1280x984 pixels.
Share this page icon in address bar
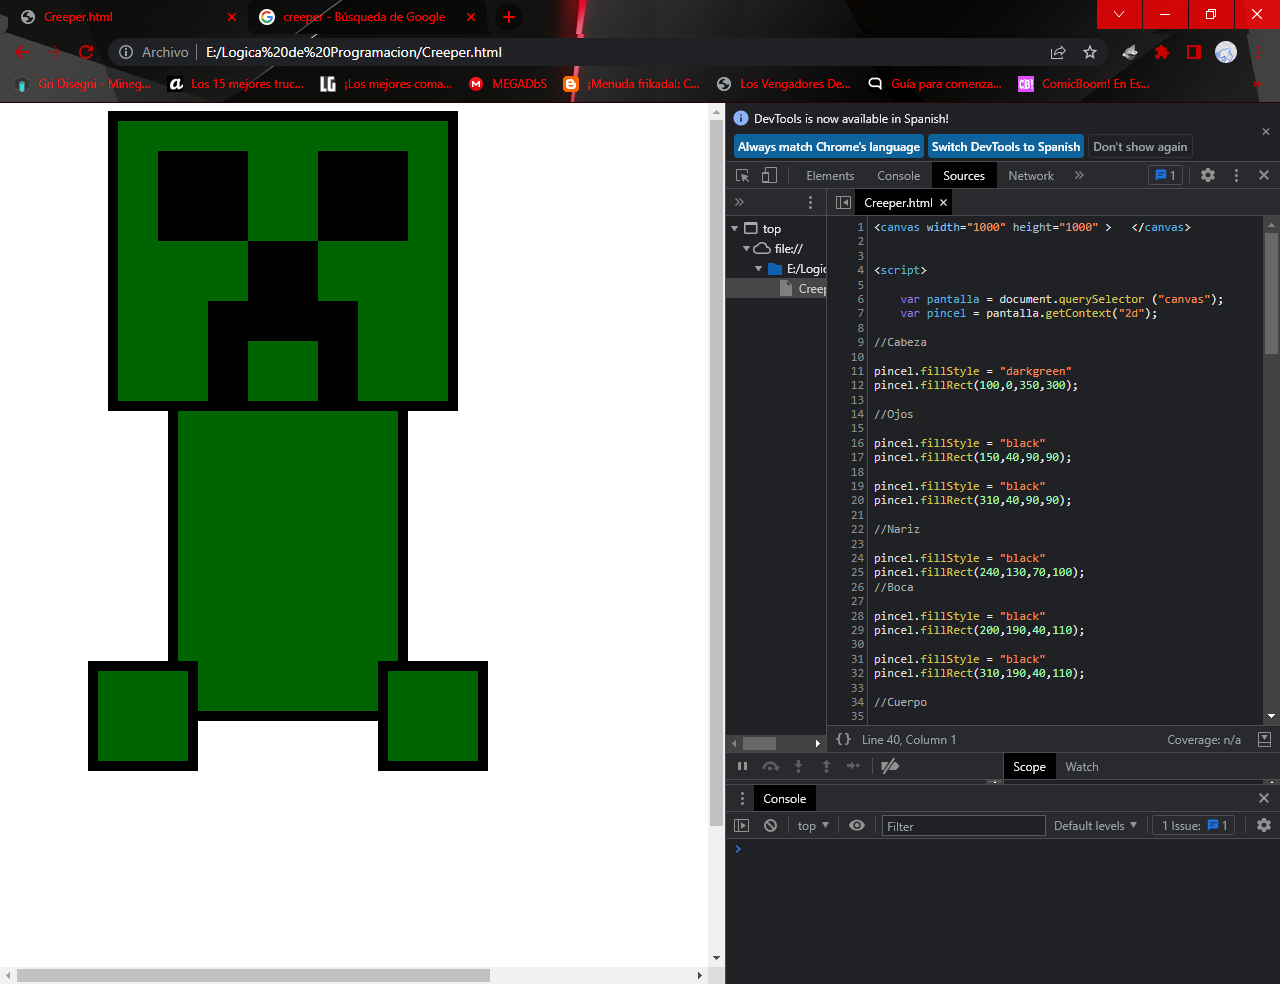tap(1058, 52)
